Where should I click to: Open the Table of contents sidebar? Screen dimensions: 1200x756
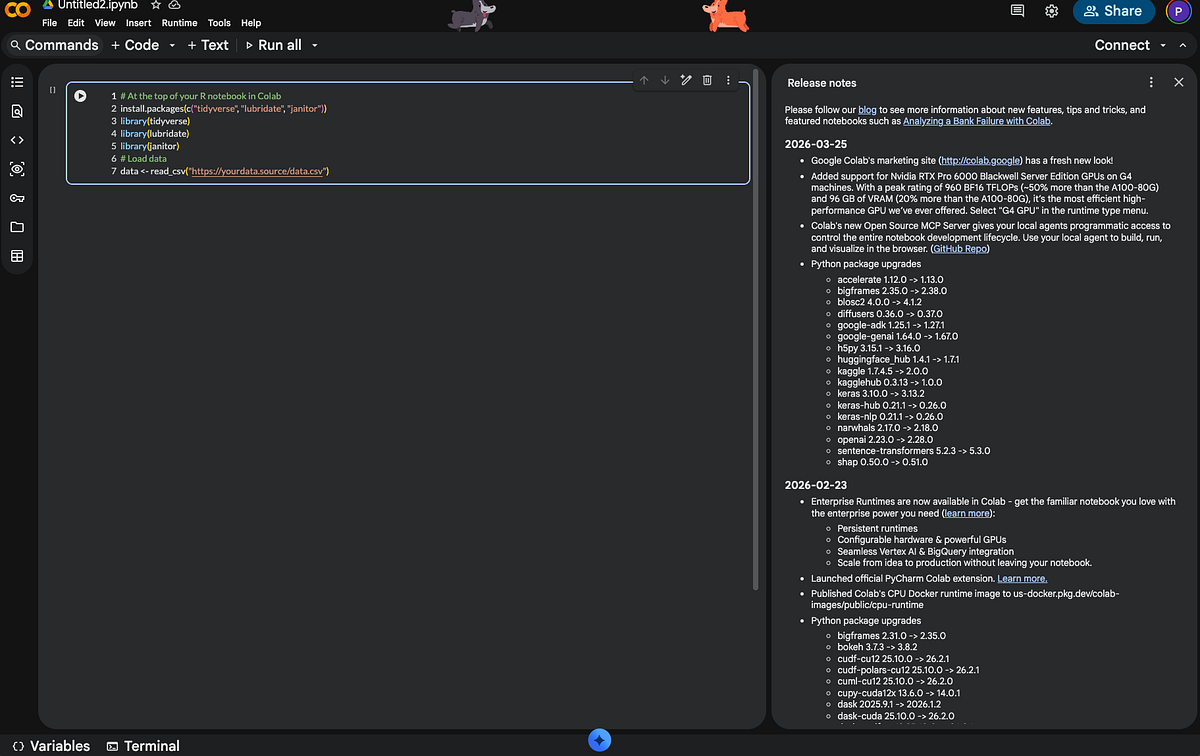coord(17,82)
